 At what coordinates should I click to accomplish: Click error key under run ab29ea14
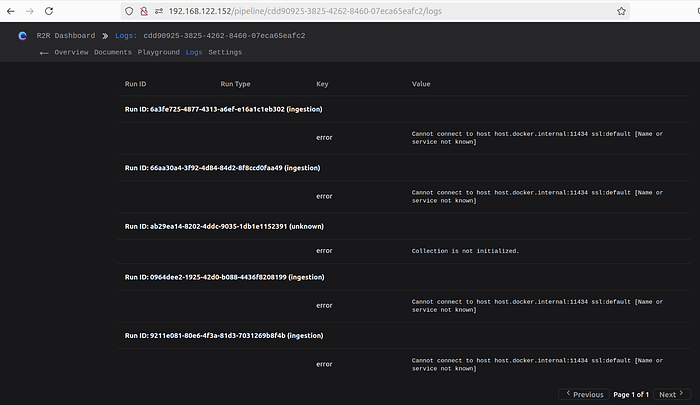click(324, 251)
